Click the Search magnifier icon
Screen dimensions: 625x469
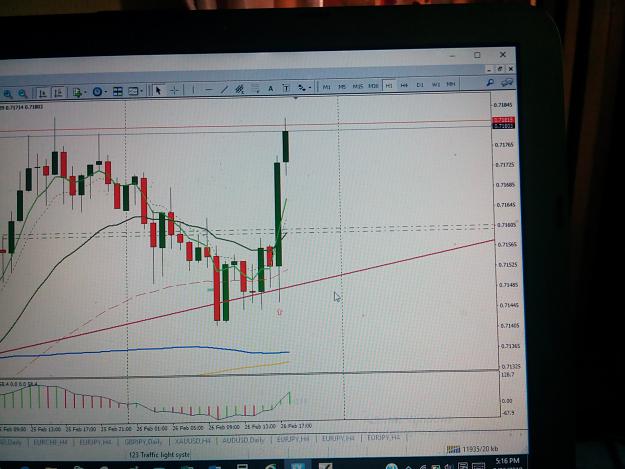pyautogui.click(x=490, y=82)
